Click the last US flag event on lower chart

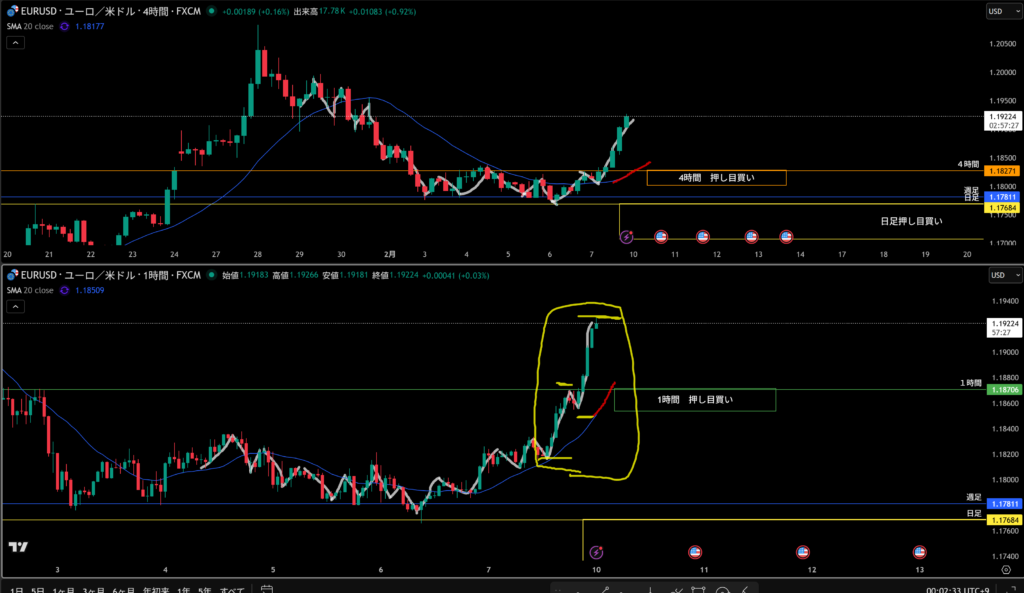920,552
